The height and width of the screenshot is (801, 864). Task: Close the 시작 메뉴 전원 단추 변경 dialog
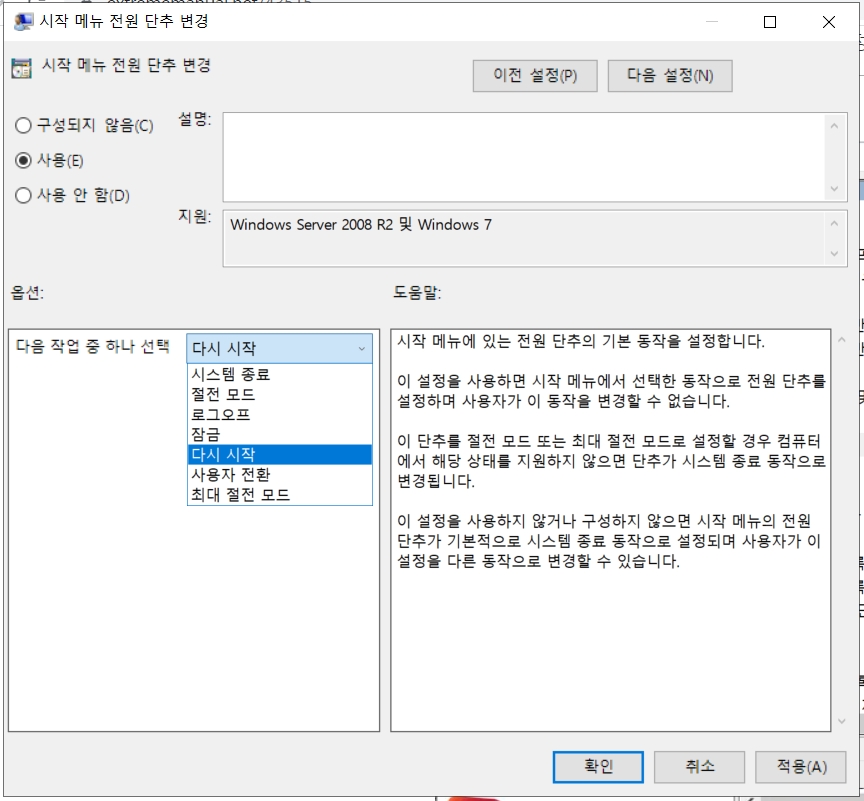coord(829,22)
